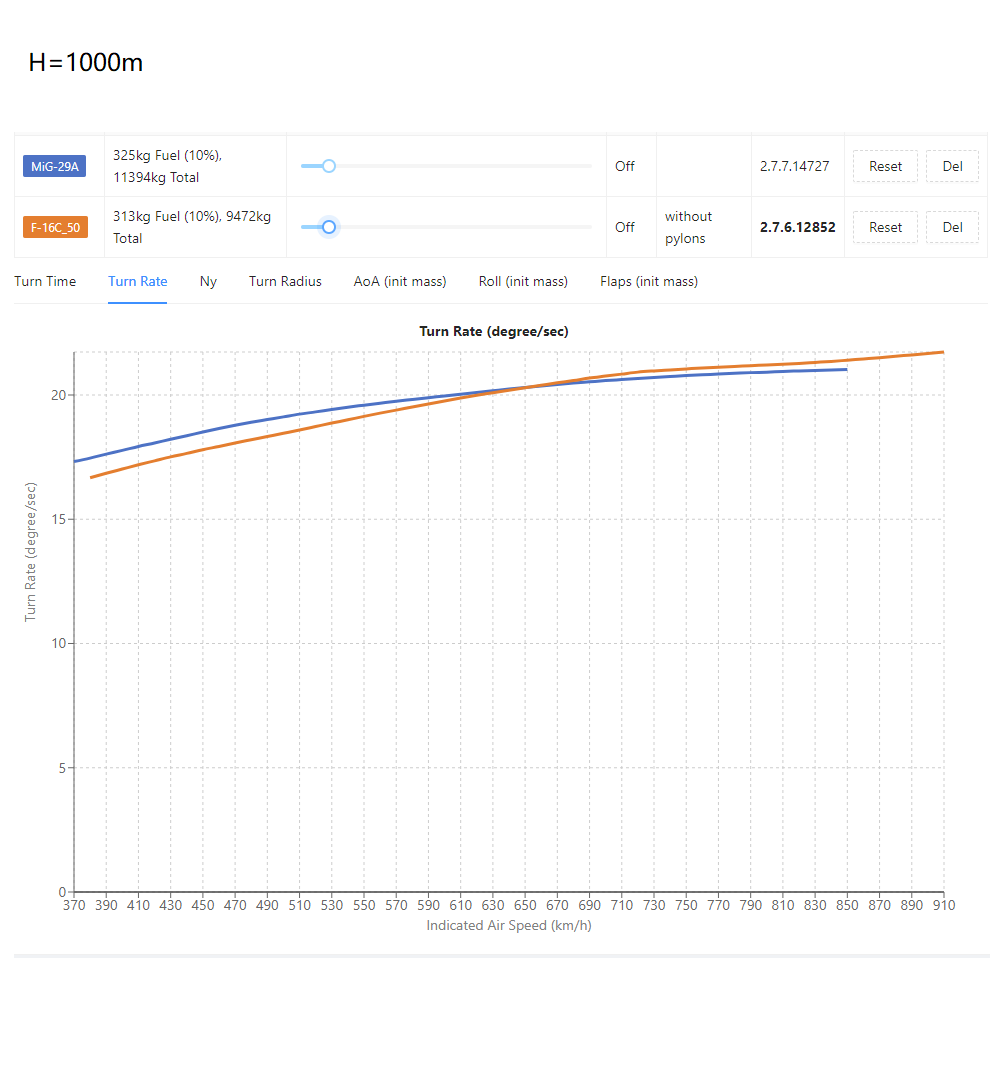Click the blue MiG-29A aircraft tag

click(x=54, y=167)
